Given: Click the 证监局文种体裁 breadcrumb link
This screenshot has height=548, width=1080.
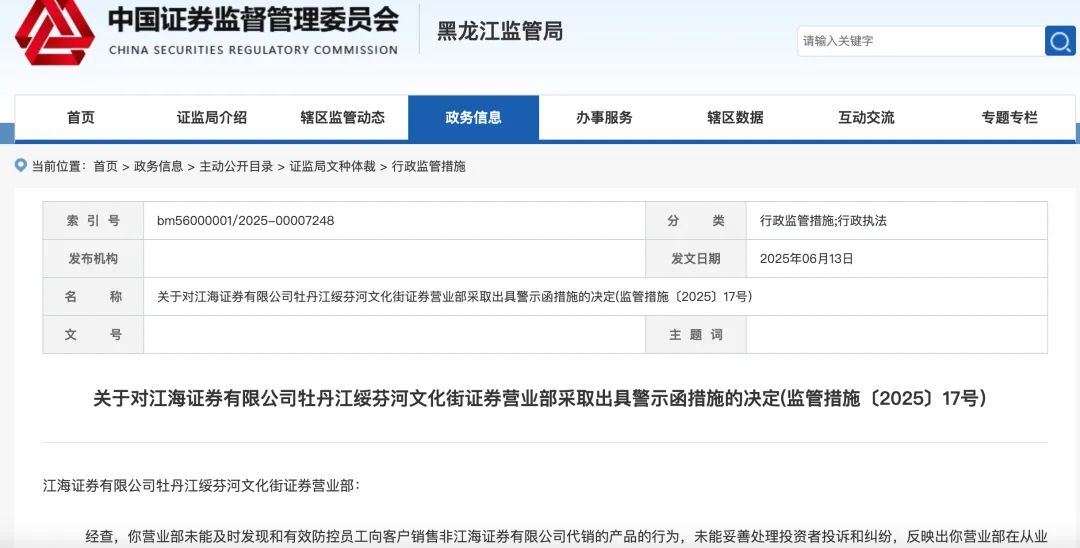Looking at the screenshot, I should pyautogui.click(x=333, y=166).
